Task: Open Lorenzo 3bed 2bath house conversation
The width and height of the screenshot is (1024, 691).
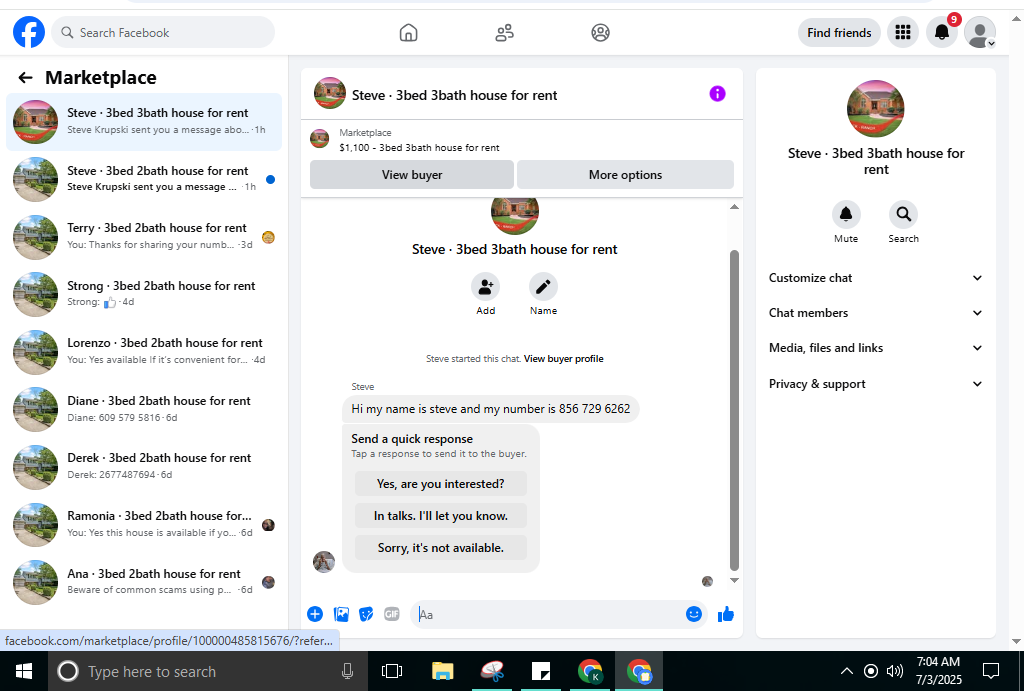Action: click(144, 351)
